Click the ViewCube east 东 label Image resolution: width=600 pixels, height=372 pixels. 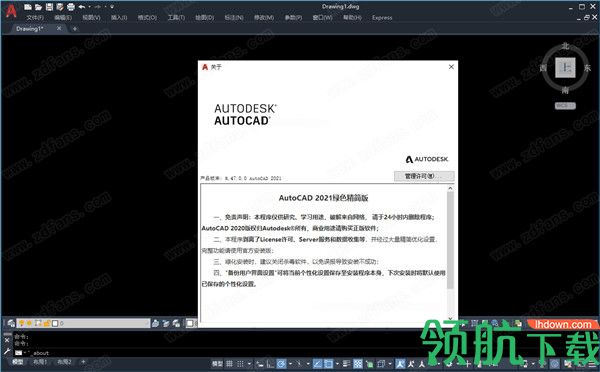point(587,68)
